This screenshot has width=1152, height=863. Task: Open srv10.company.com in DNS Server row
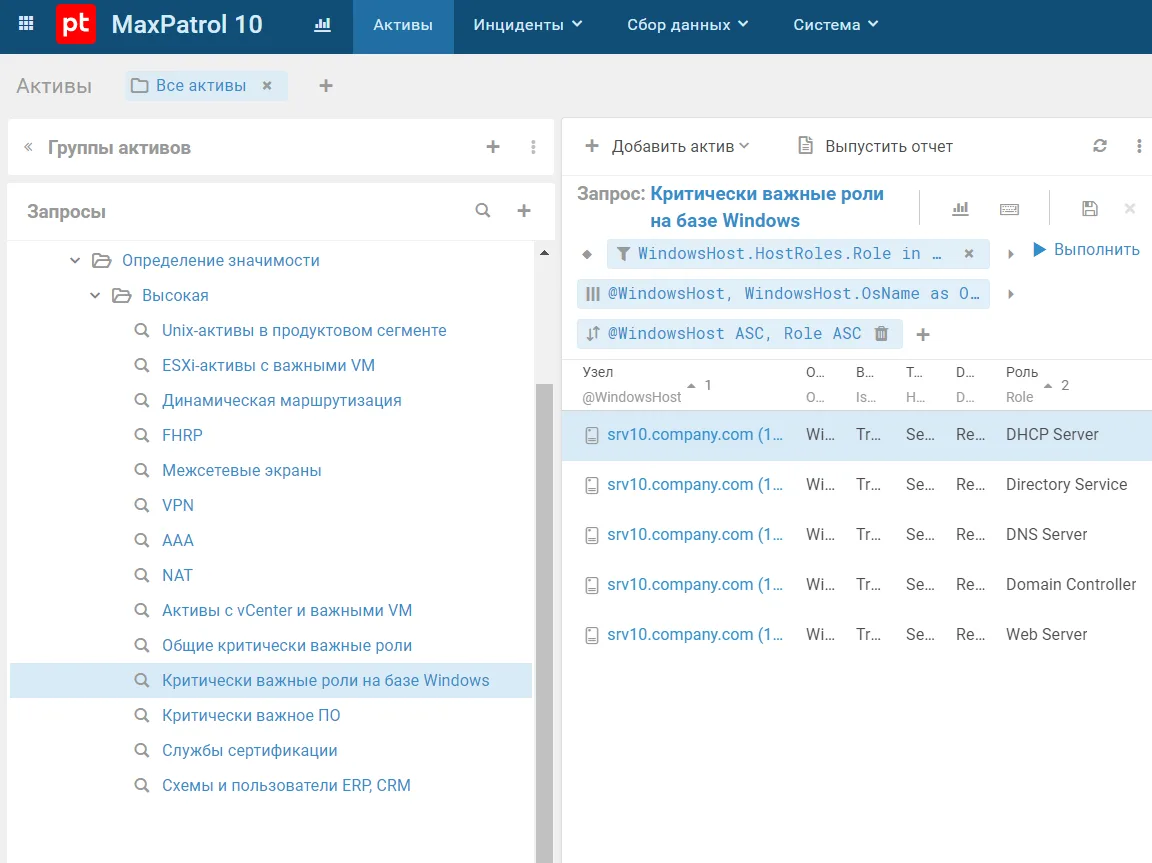694,535
